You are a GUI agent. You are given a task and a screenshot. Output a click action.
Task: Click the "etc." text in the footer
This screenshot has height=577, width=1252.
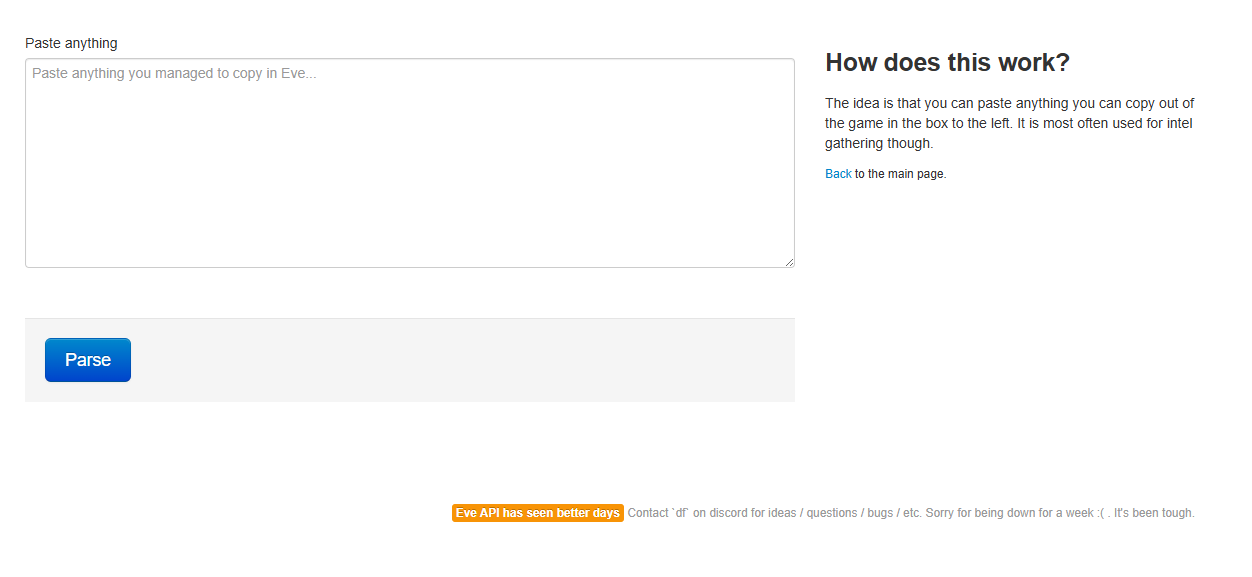coord(911,513)
